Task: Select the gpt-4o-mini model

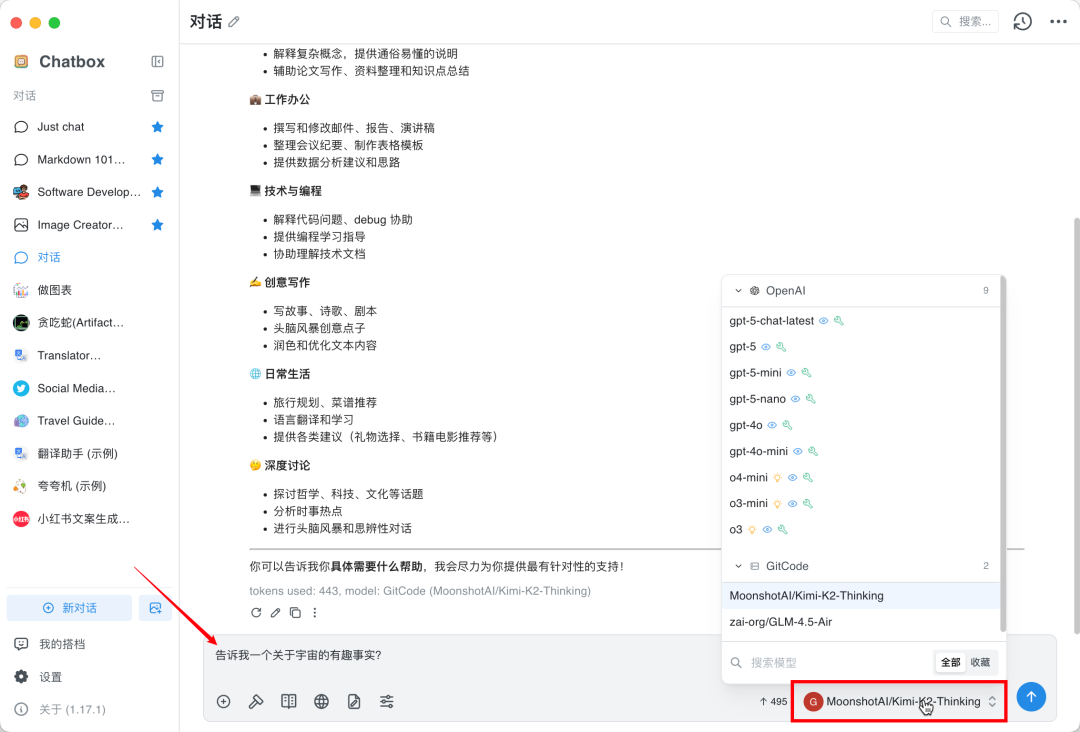Action: 861,451
